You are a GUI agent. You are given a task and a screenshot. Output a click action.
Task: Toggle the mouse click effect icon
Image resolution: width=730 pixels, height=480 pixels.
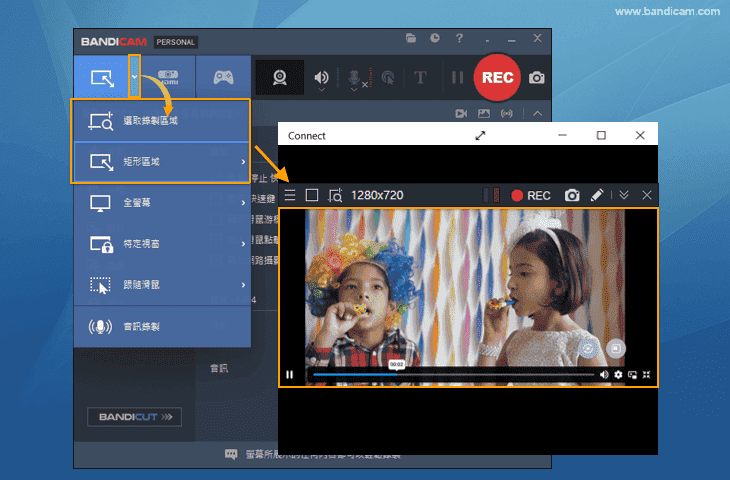coord(387,77)
